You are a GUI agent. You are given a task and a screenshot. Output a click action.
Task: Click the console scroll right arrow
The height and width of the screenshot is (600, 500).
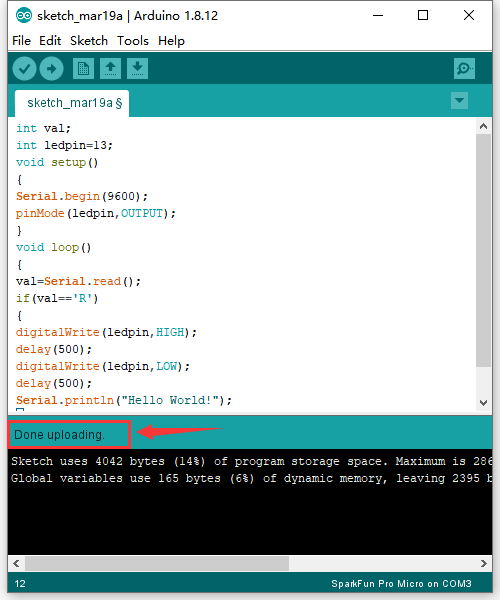click(484, 563)
